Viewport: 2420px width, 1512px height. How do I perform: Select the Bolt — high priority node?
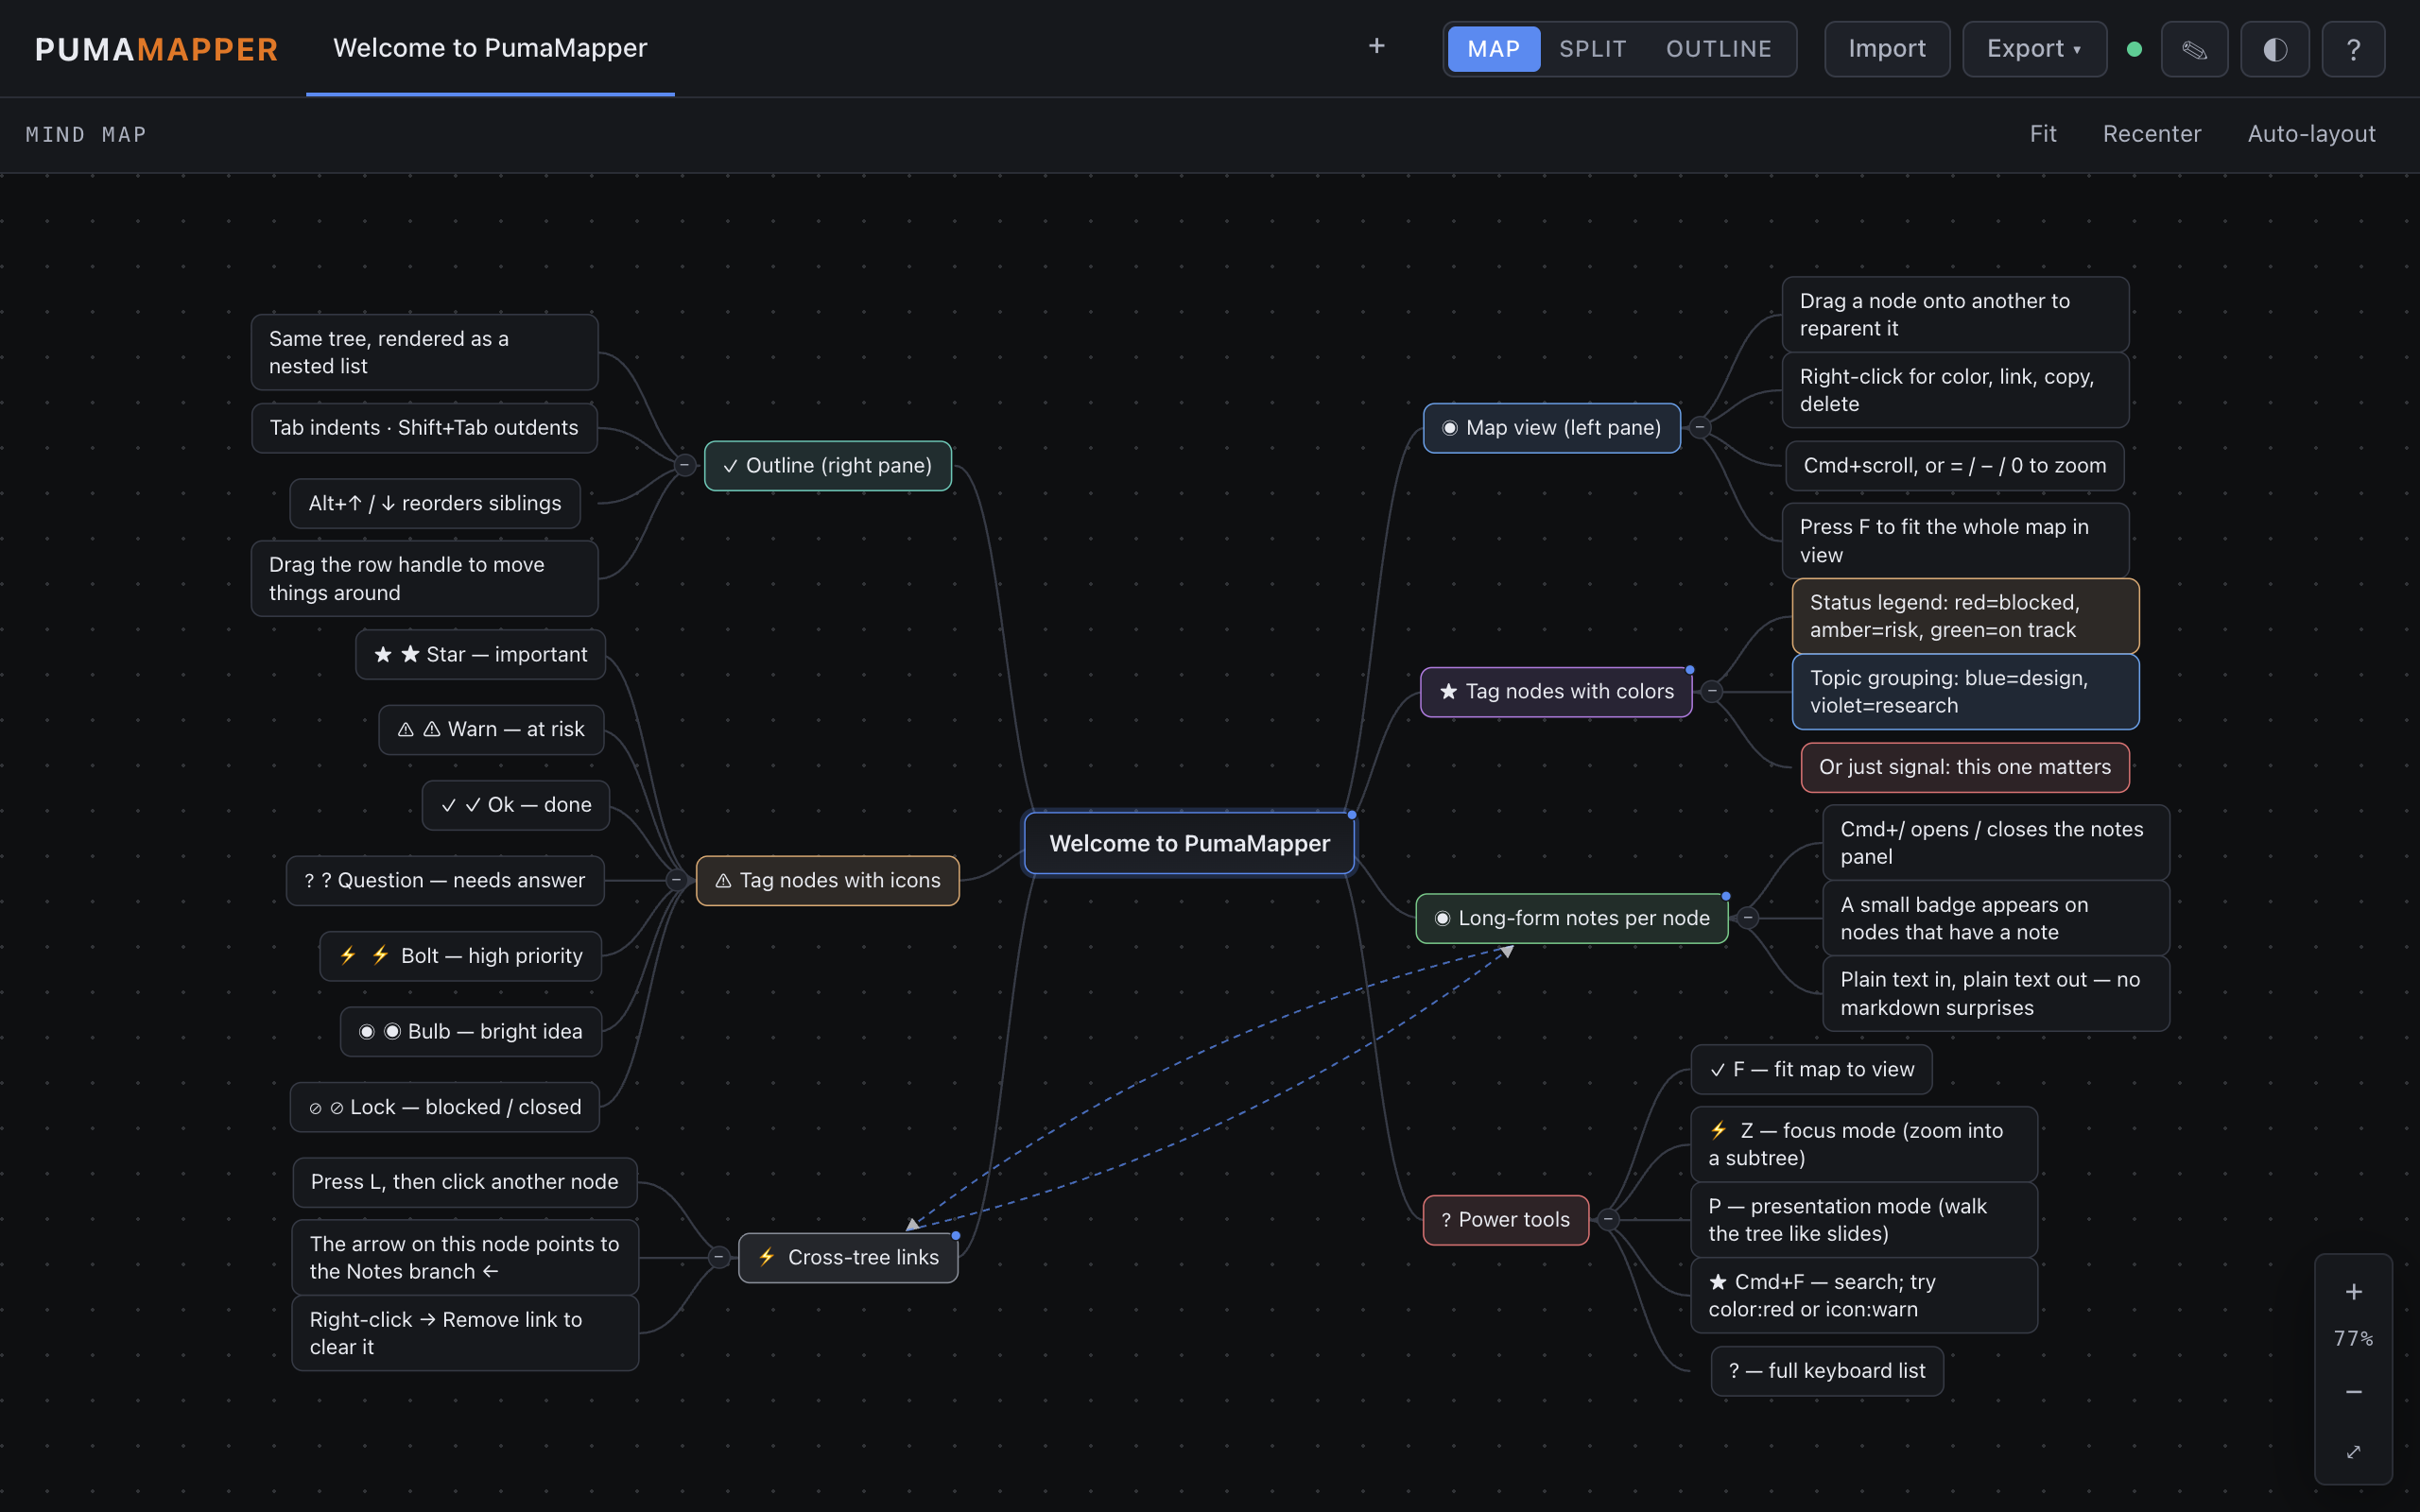[x=460, y=956]
